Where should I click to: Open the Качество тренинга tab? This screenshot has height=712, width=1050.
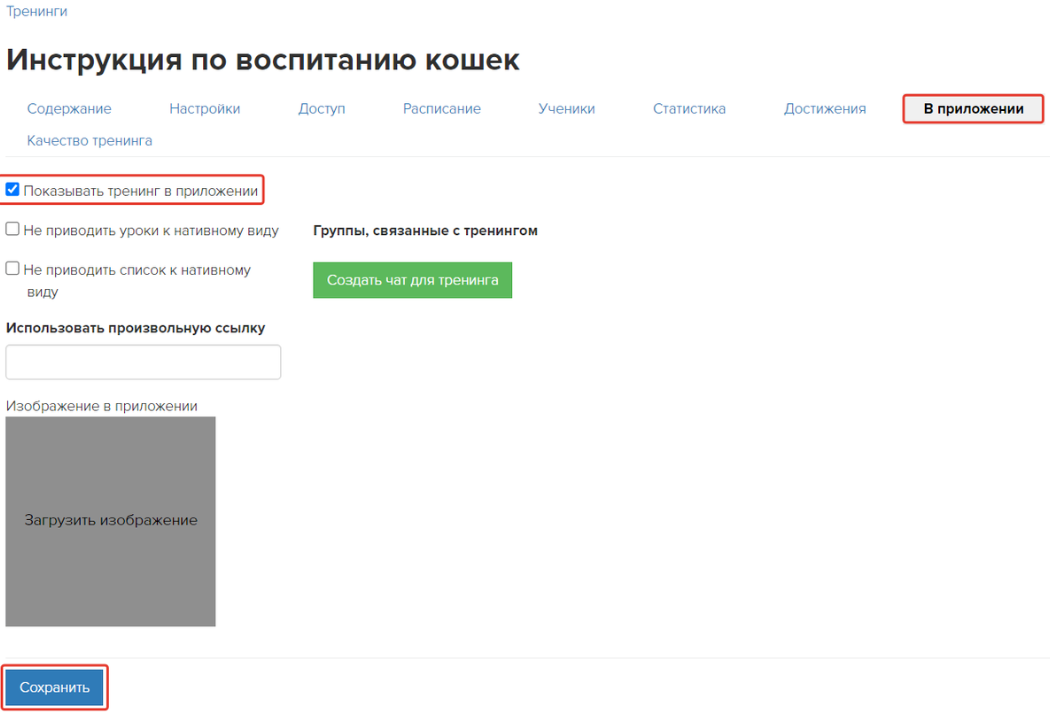90,141
